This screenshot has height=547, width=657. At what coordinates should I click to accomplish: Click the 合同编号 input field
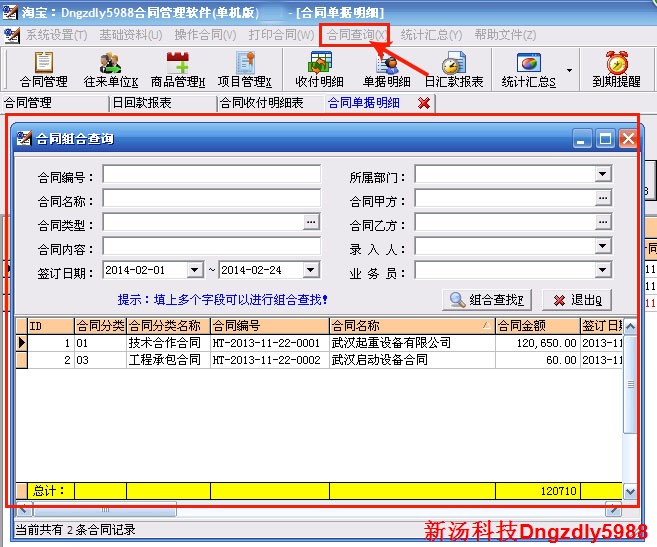(x=212, y=174)
